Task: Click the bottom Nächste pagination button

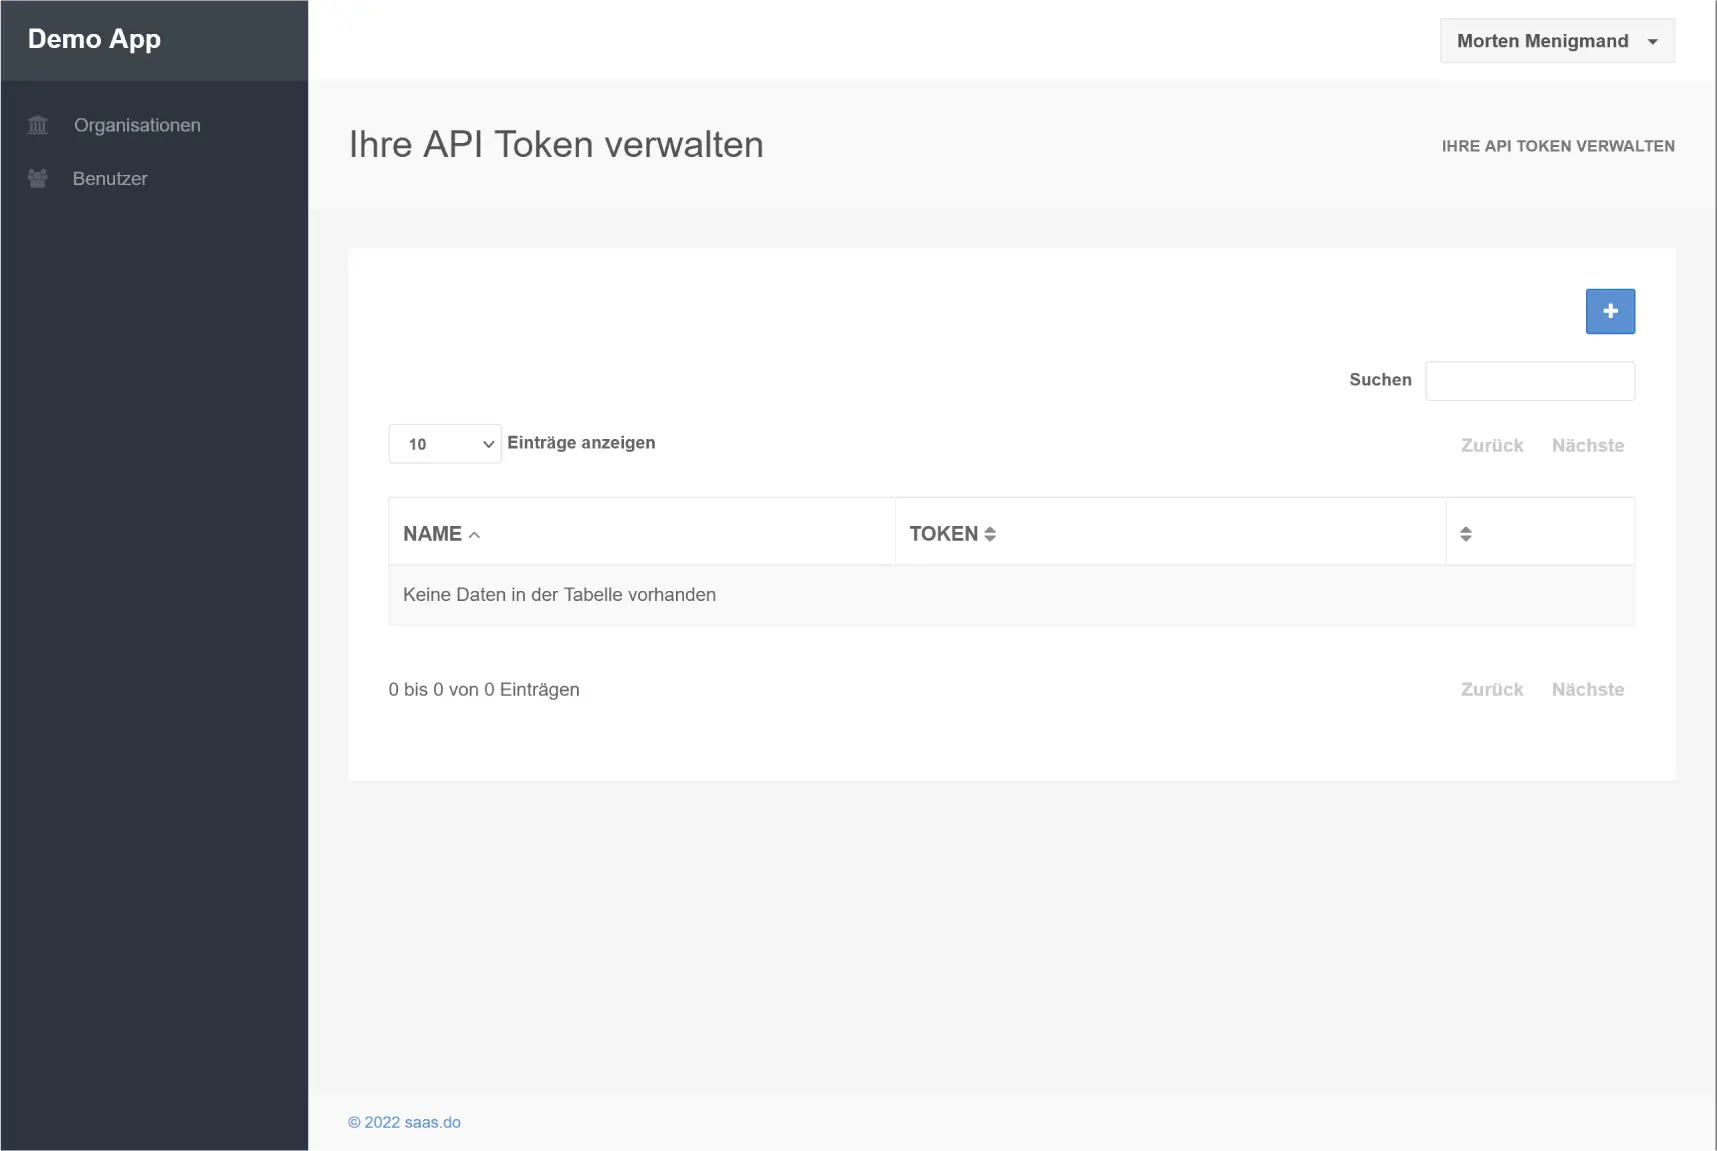Action: (1587, 690)
